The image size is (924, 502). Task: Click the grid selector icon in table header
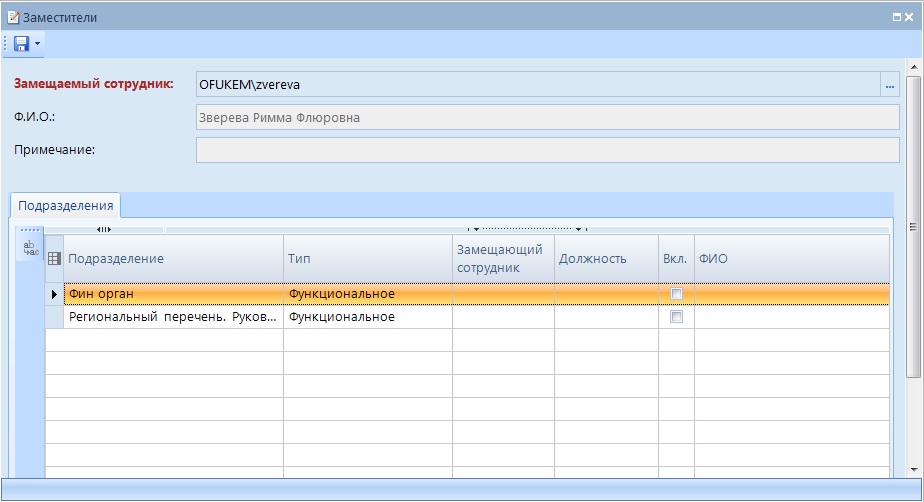[x=55, y=259]
